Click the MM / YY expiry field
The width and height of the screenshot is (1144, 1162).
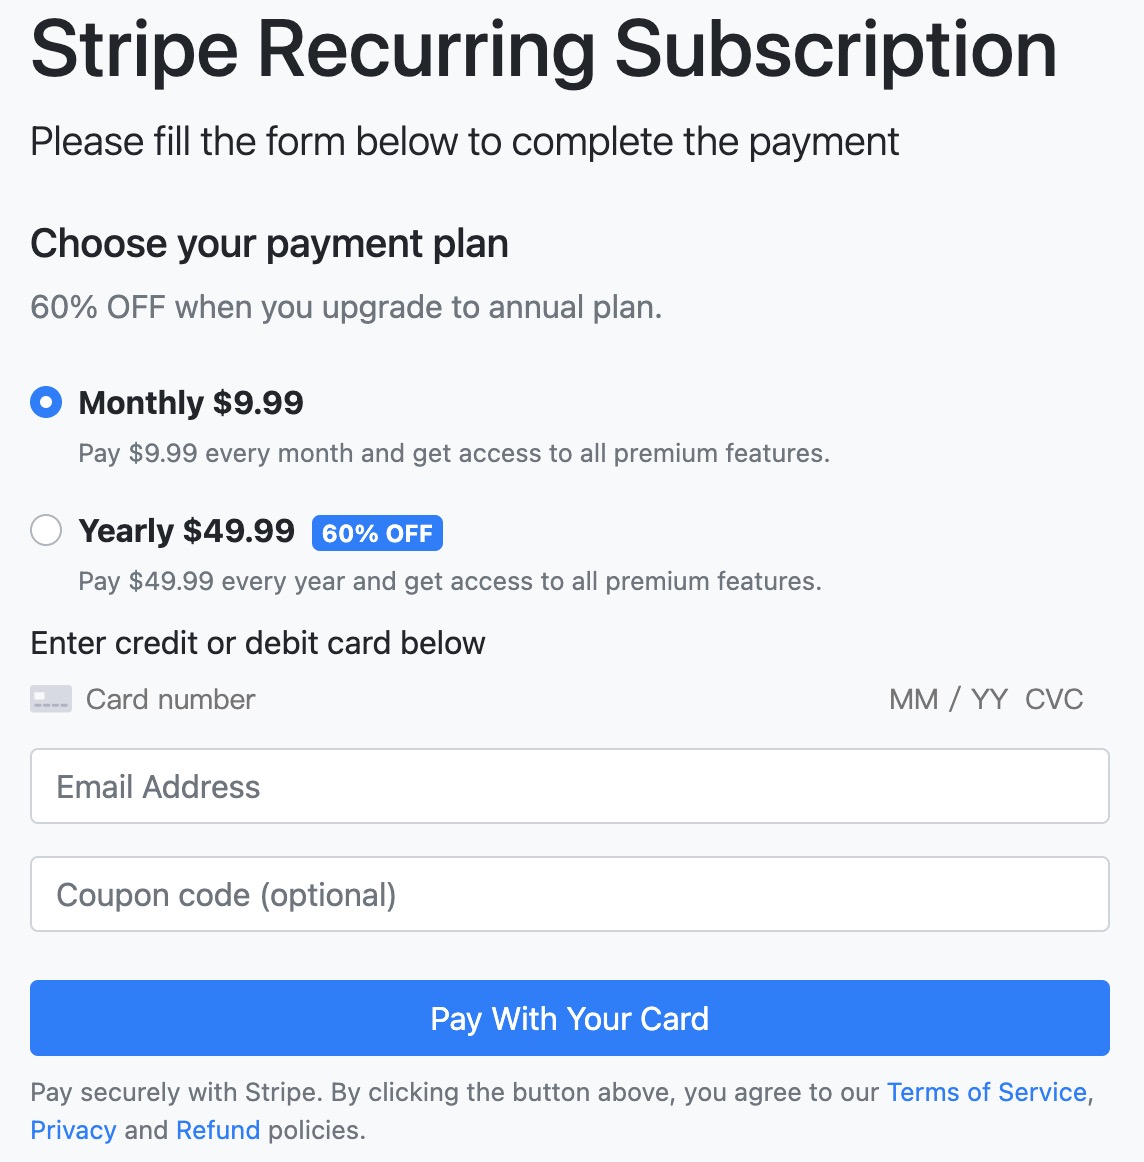tap(948, 699)
